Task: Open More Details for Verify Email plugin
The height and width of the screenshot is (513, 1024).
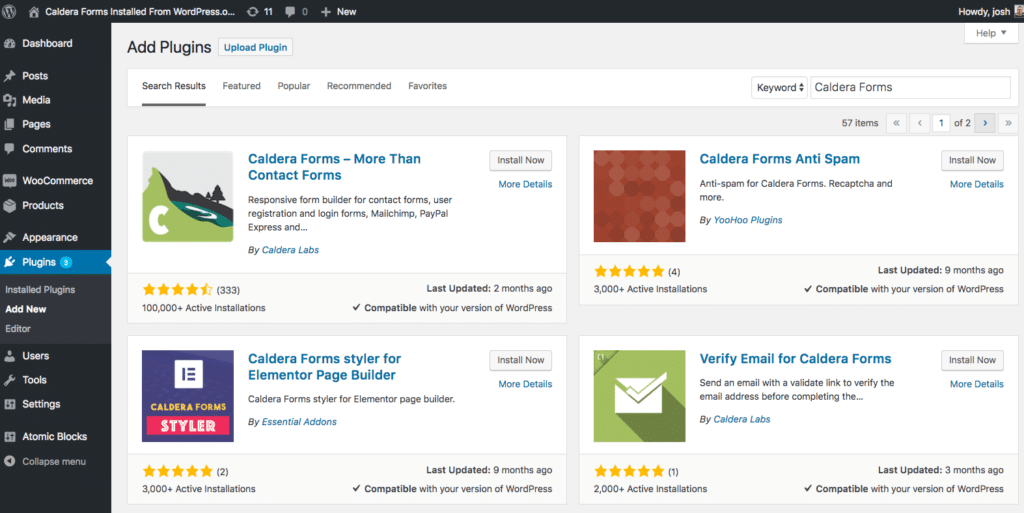Action: [977, 384]
